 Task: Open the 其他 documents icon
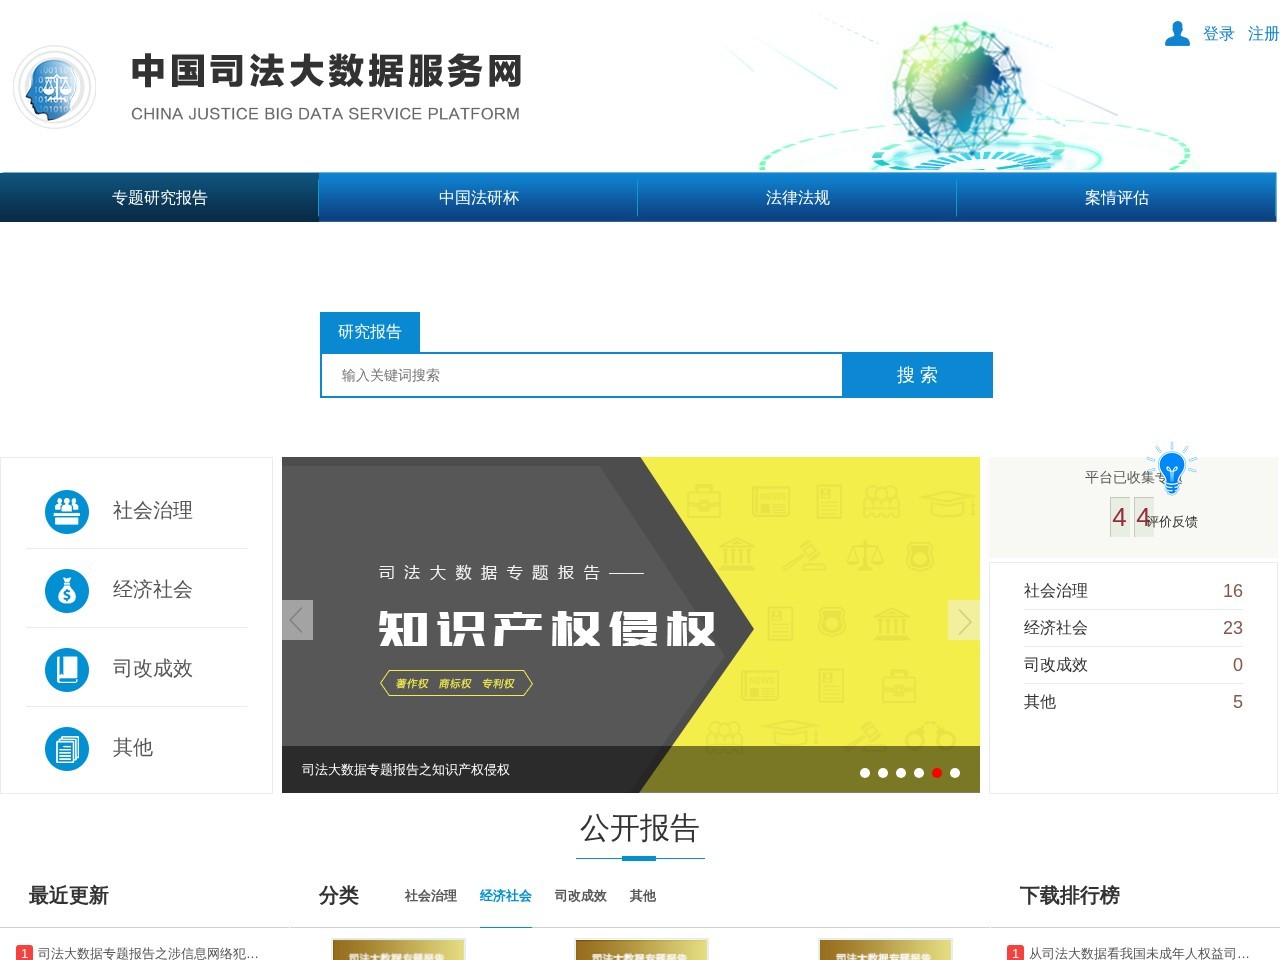click(x=67, y=748)
